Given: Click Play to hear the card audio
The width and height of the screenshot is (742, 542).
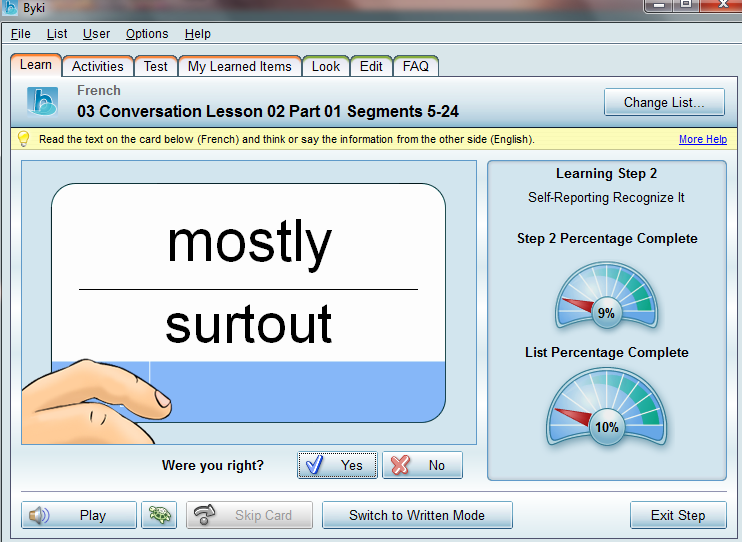Looking at the screenshot, I should (x=79, y=515).
